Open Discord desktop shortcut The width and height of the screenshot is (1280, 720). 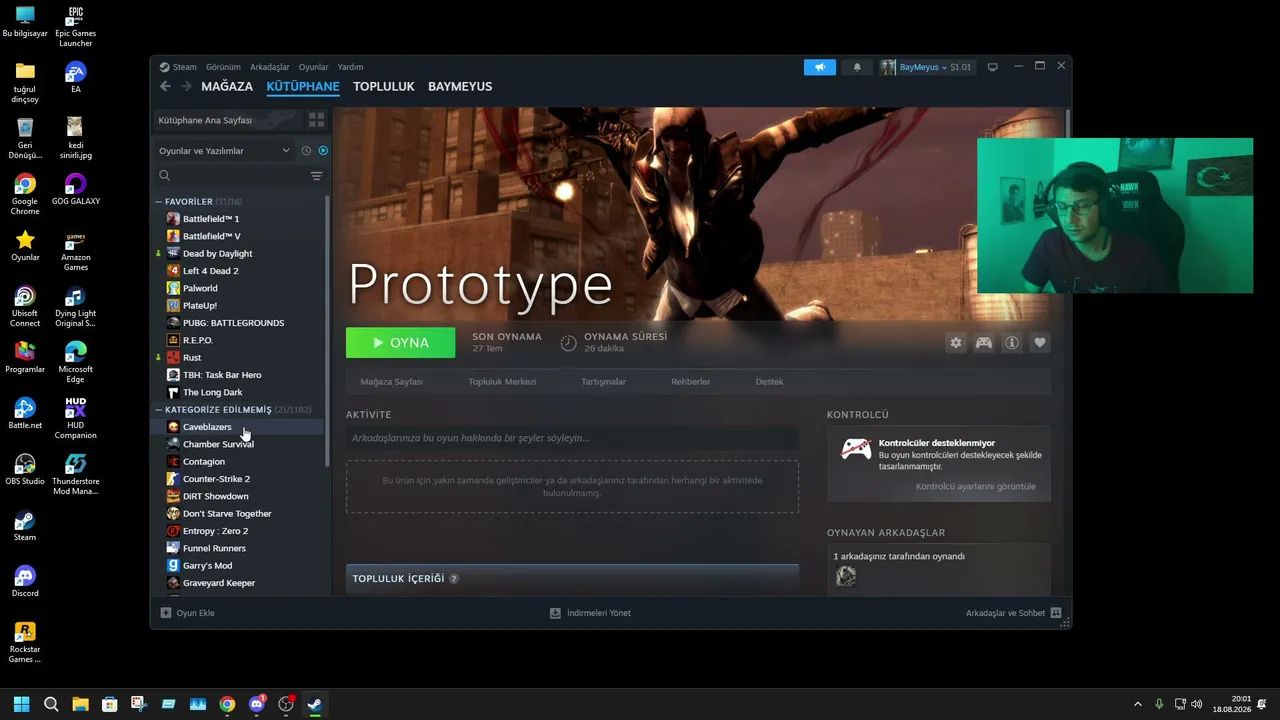(x=25, y=582)
